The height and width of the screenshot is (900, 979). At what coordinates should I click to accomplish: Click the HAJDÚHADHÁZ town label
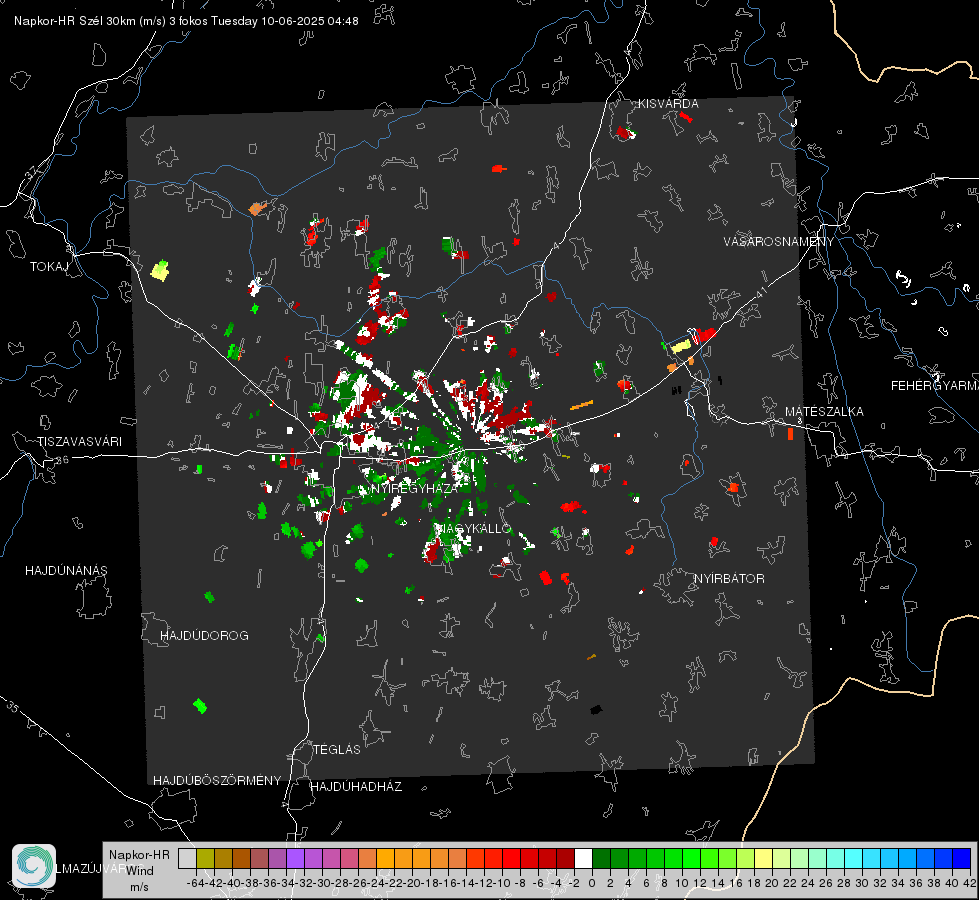coord(356,787)
